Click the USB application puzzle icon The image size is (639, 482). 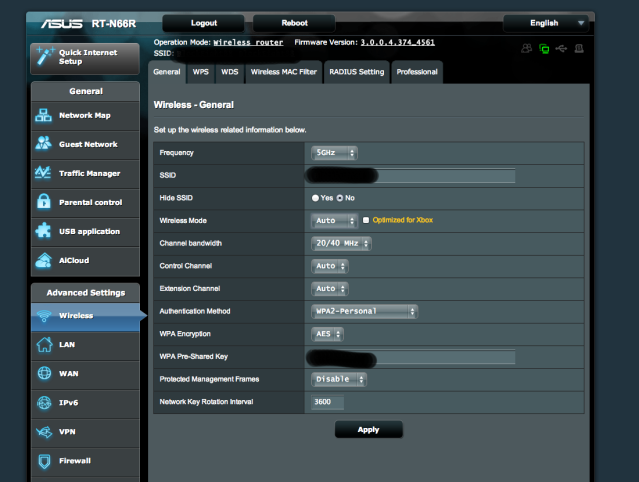click(x=43, y=230)
